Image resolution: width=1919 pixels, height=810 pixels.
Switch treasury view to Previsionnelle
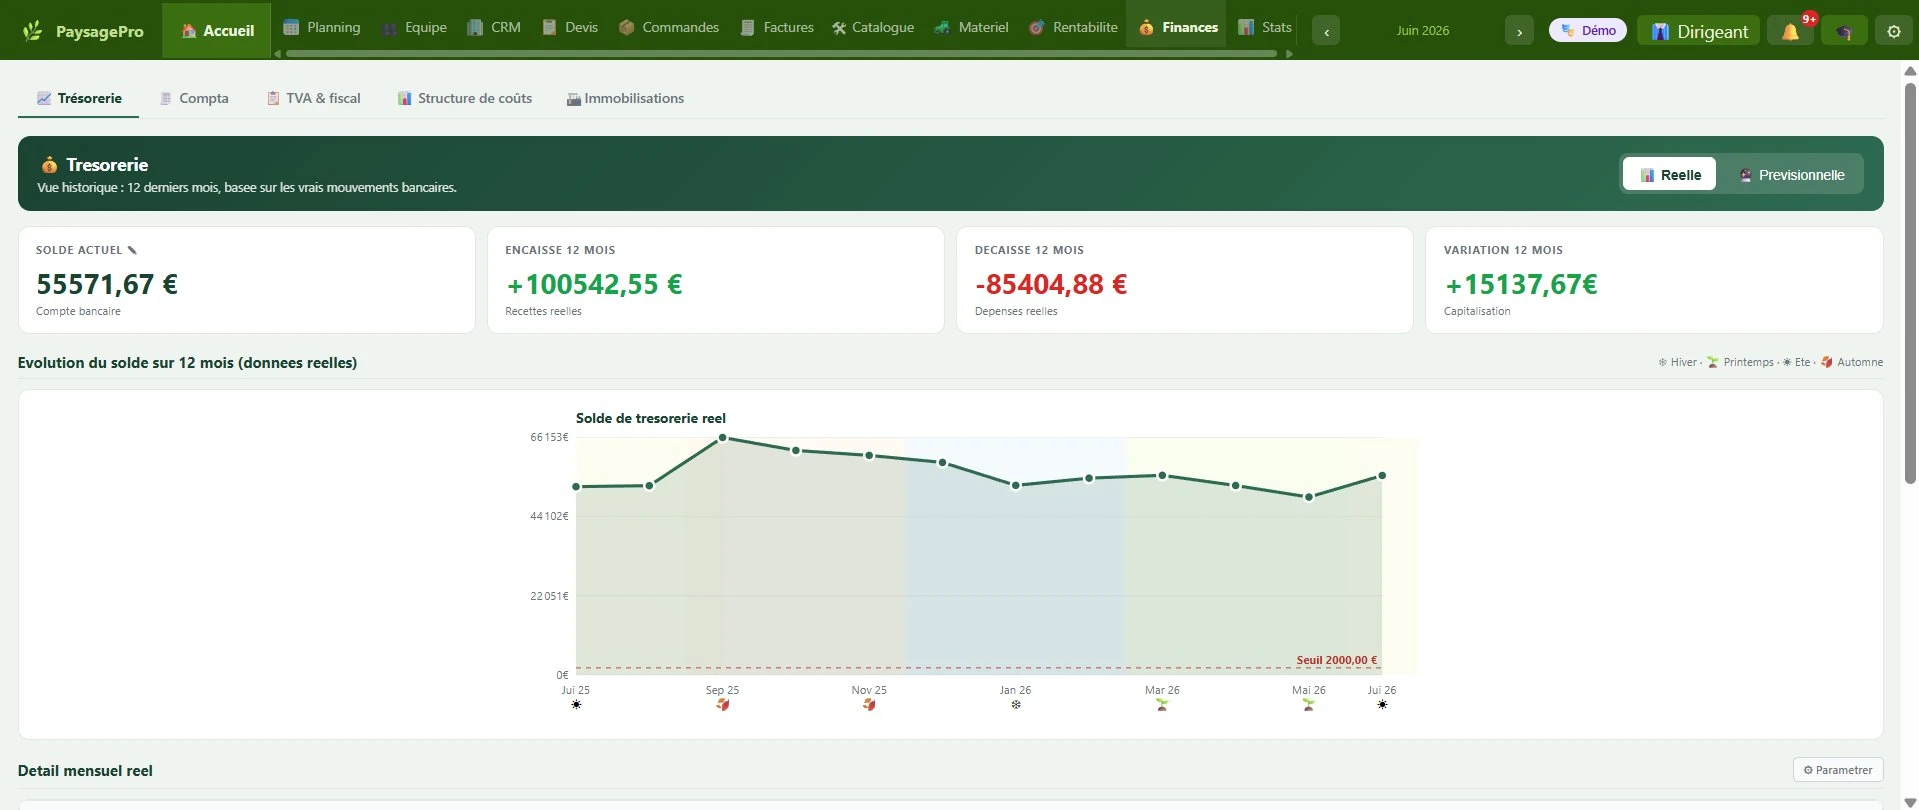[x=1790, y=174]
